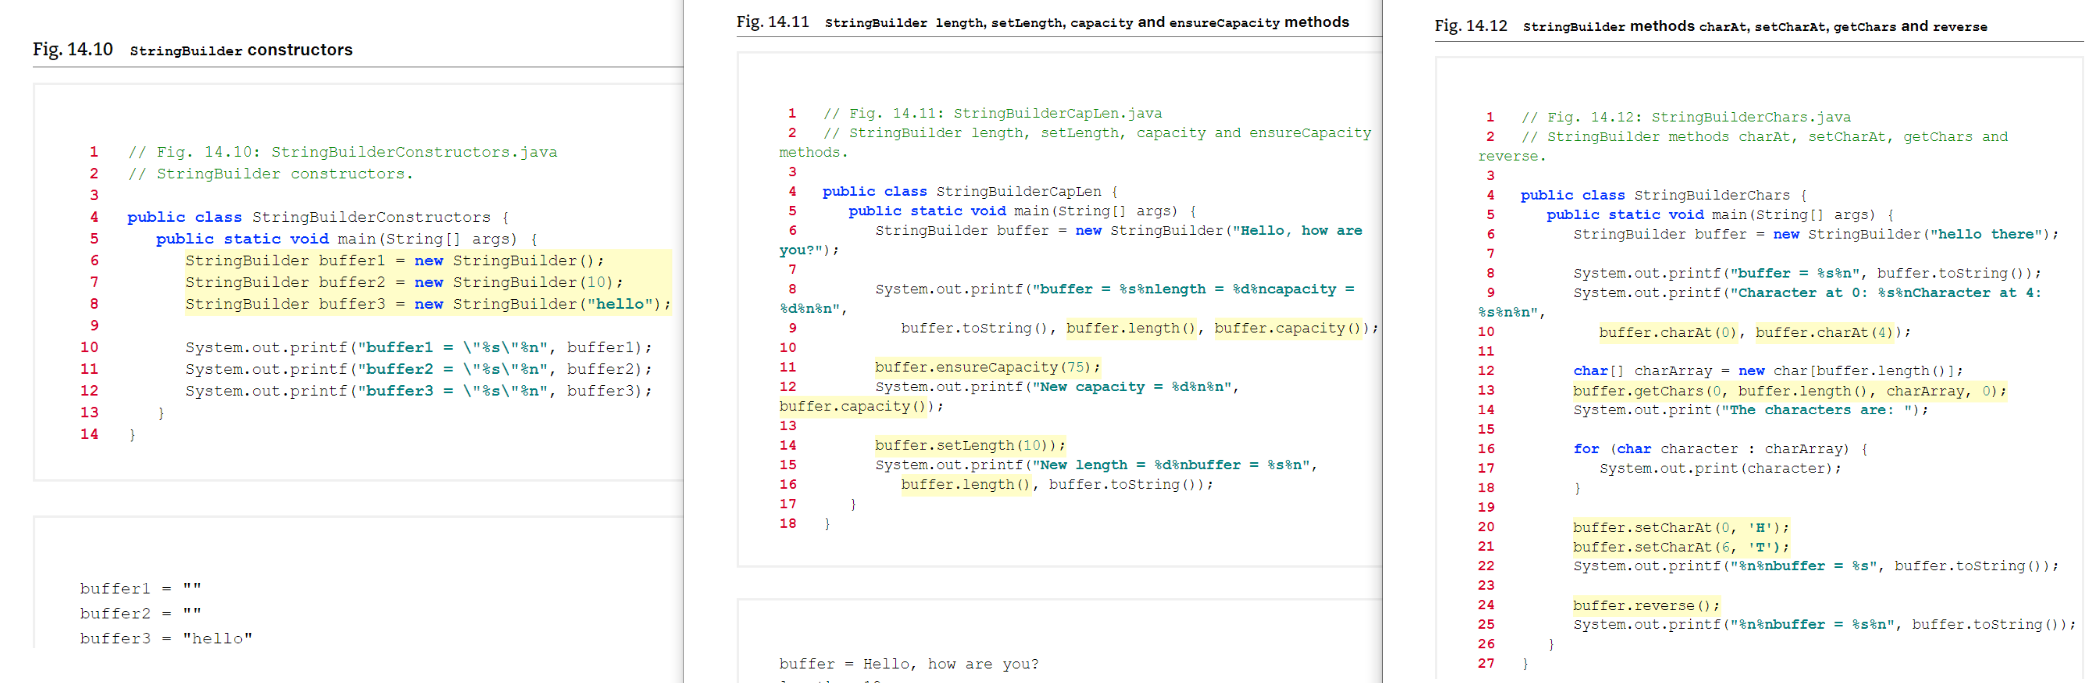Click highlighted 'buffer.length()' on line 9 of Fig. 14.11

pyautogui.click(x=1131, y=328)
